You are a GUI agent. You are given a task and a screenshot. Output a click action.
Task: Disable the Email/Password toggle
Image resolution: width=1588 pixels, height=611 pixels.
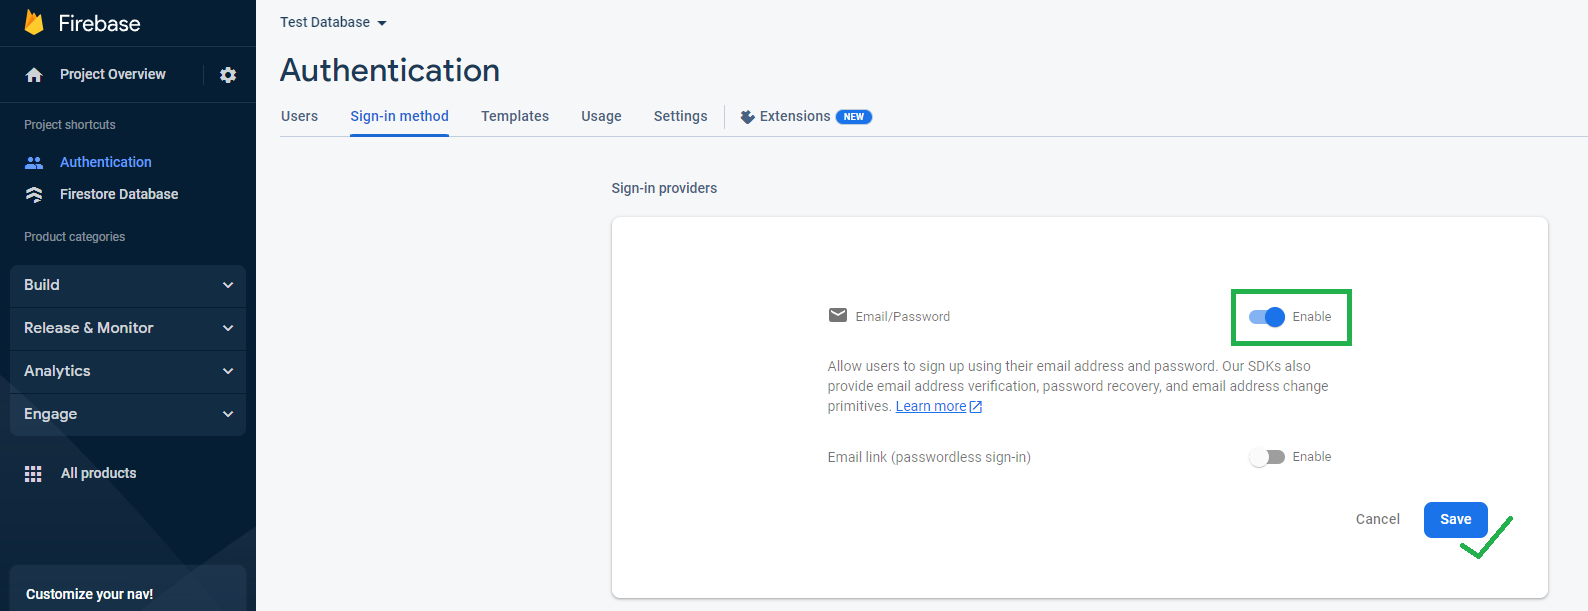[1267, 317]
